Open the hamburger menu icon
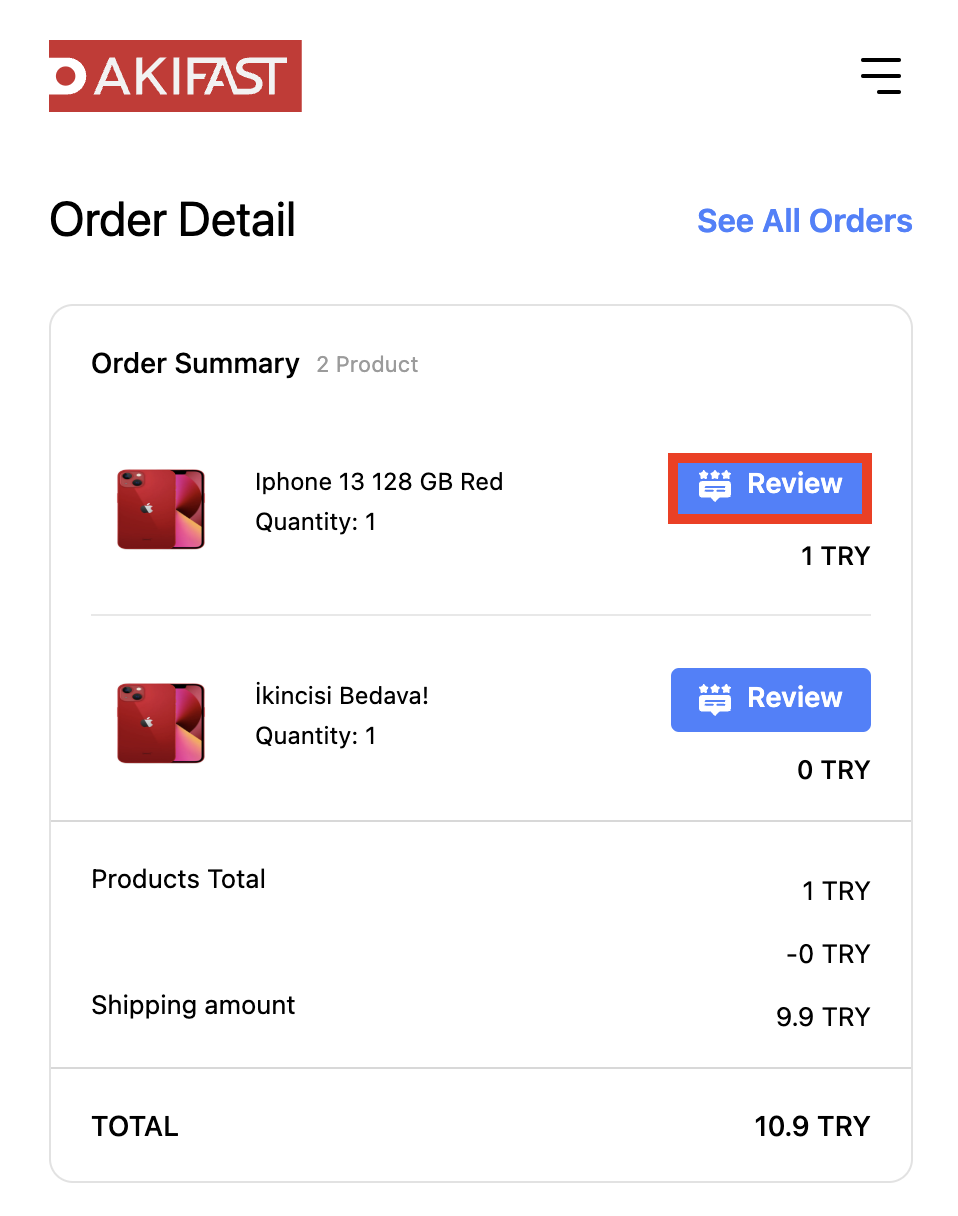This screenshot has width=958, height=1216. click(x=881, y=76)
